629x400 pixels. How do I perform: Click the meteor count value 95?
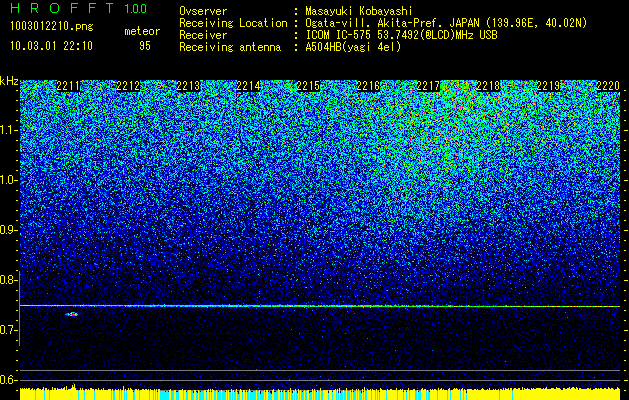click(145, 46)
